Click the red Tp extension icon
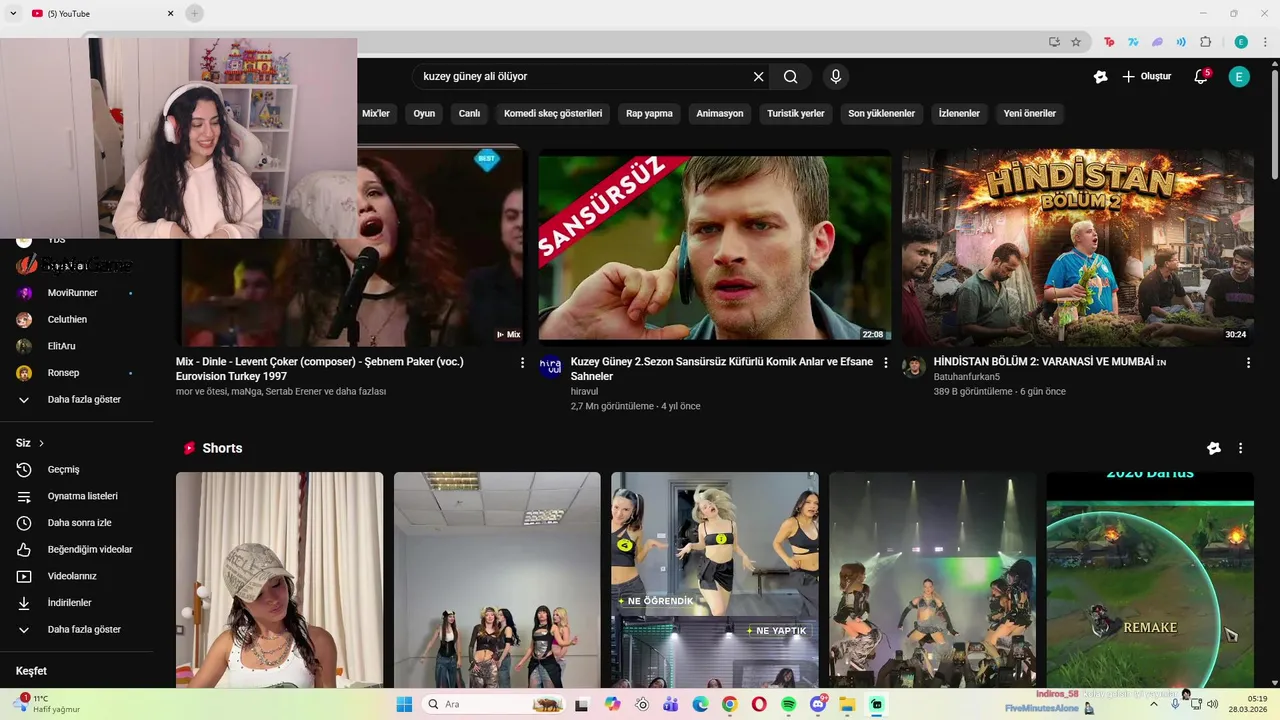Viewport: 1280px width, 720px height. (x=1109, y=42)
